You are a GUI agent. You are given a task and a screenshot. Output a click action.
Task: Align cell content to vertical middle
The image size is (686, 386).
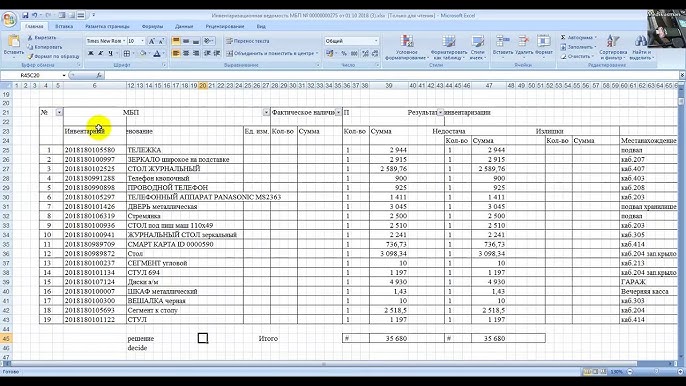pos(186,41)
